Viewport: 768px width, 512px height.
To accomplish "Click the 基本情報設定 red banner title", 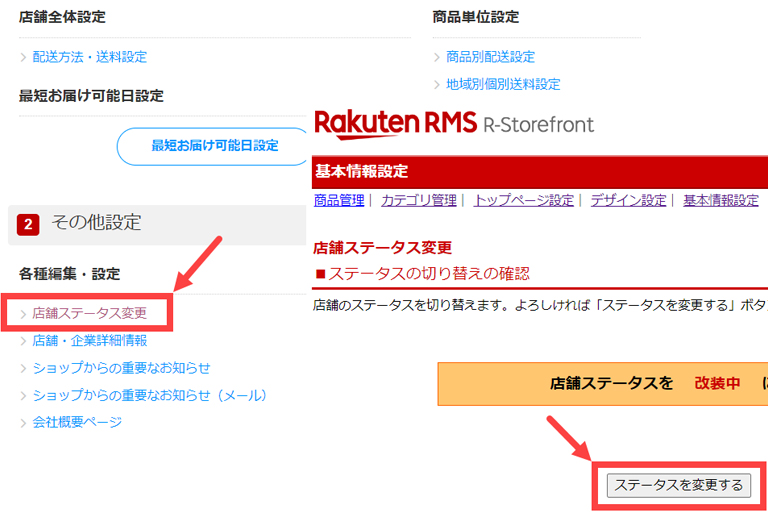I will (x=361, y=171).
